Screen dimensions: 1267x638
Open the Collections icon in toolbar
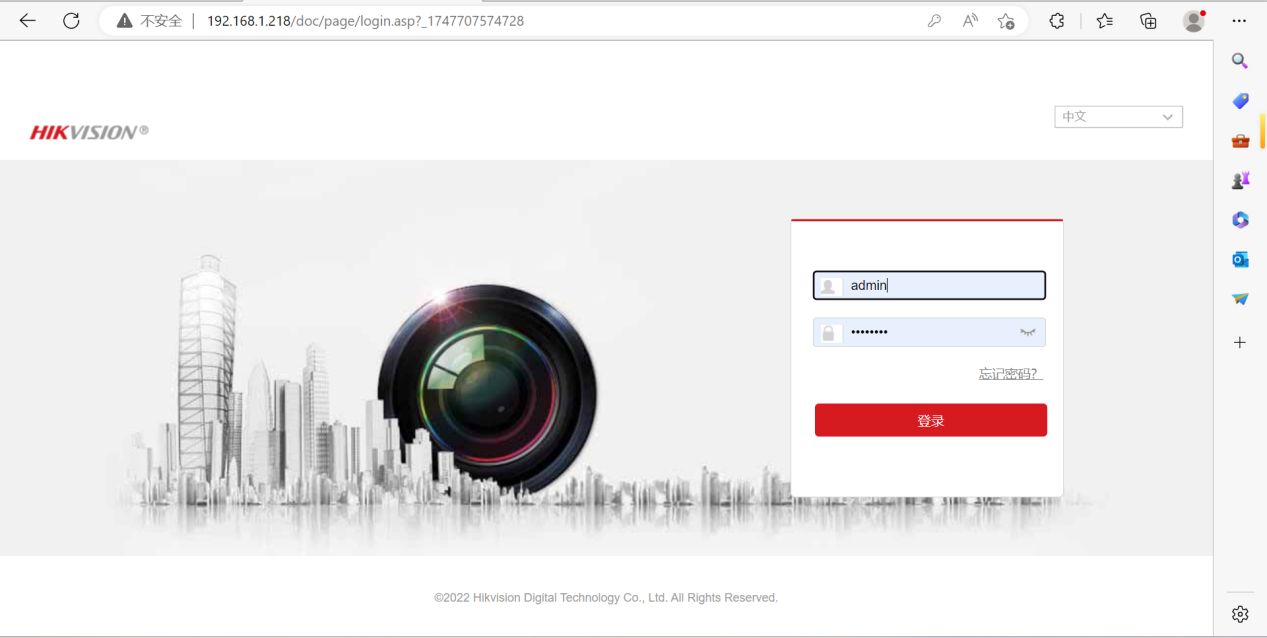[x=1148, y=21]
